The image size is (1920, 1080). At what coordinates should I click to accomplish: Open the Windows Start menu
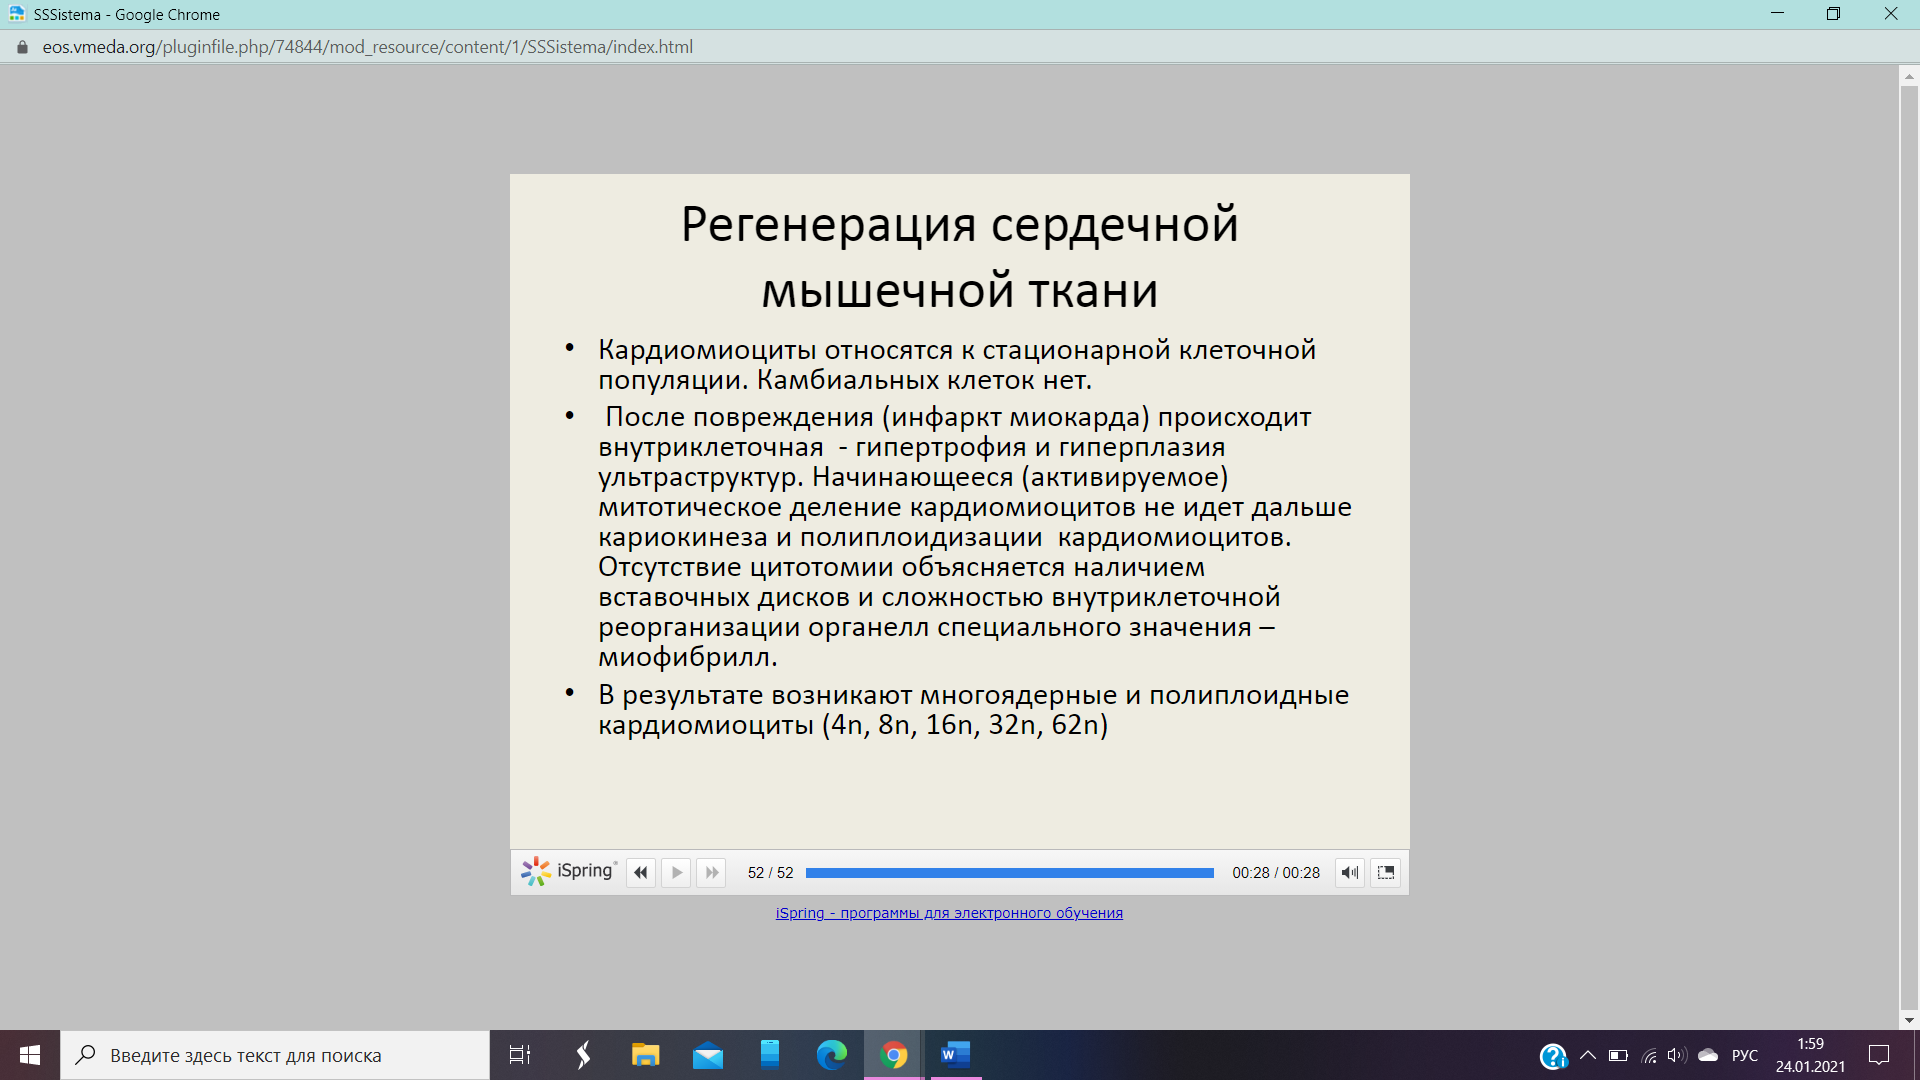tap(30, 1055)
